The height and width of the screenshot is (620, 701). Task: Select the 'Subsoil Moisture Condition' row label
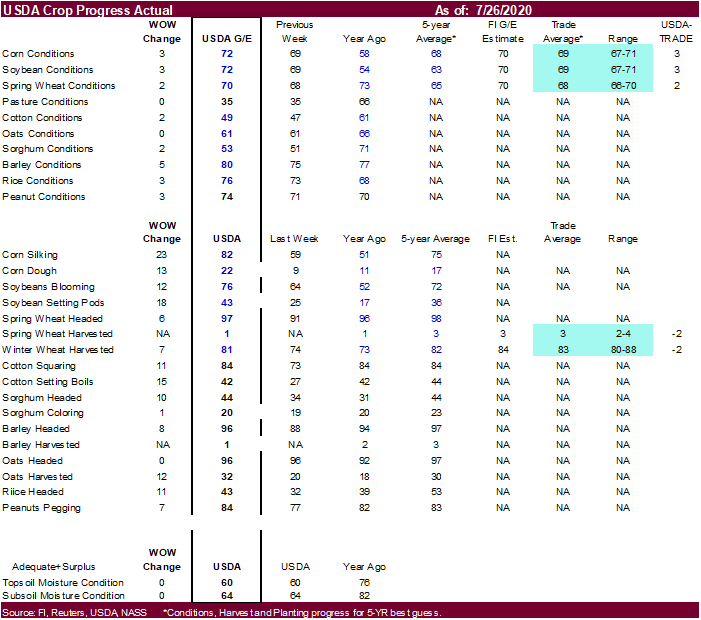(63, 596)
